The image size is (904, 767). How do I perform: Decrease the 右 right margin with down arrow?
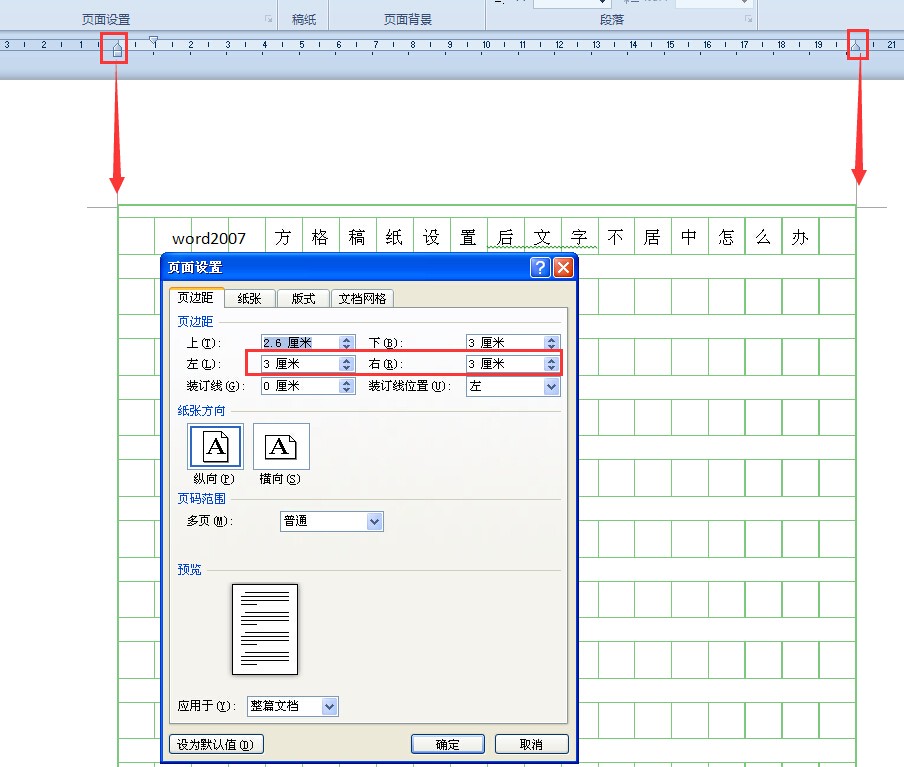(551, 368)
